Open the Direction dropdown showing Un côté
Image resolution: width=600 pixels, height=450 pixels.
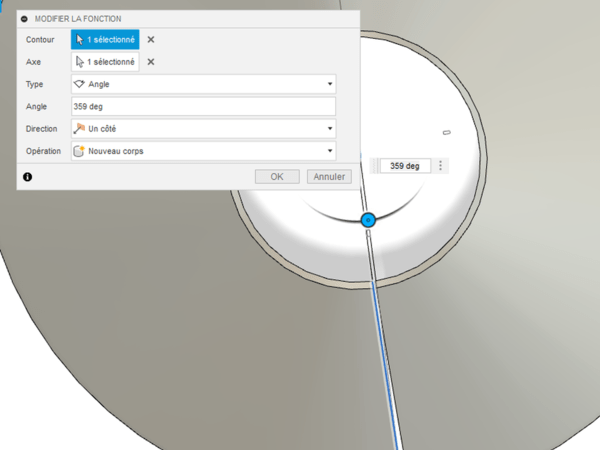[203, 129]
